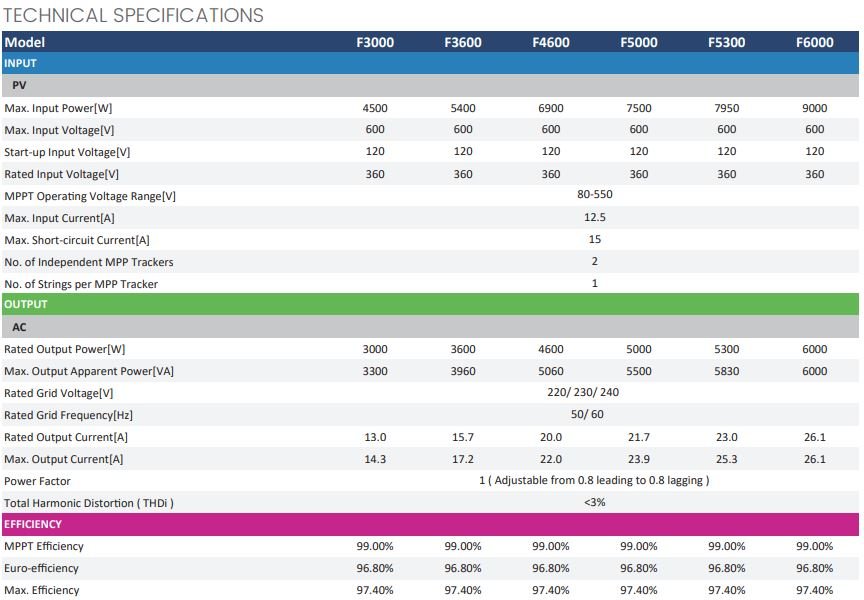Click the 220/ 230/ 240 grid voltage value
The image size is (864, 600).
tap(594, 392)
